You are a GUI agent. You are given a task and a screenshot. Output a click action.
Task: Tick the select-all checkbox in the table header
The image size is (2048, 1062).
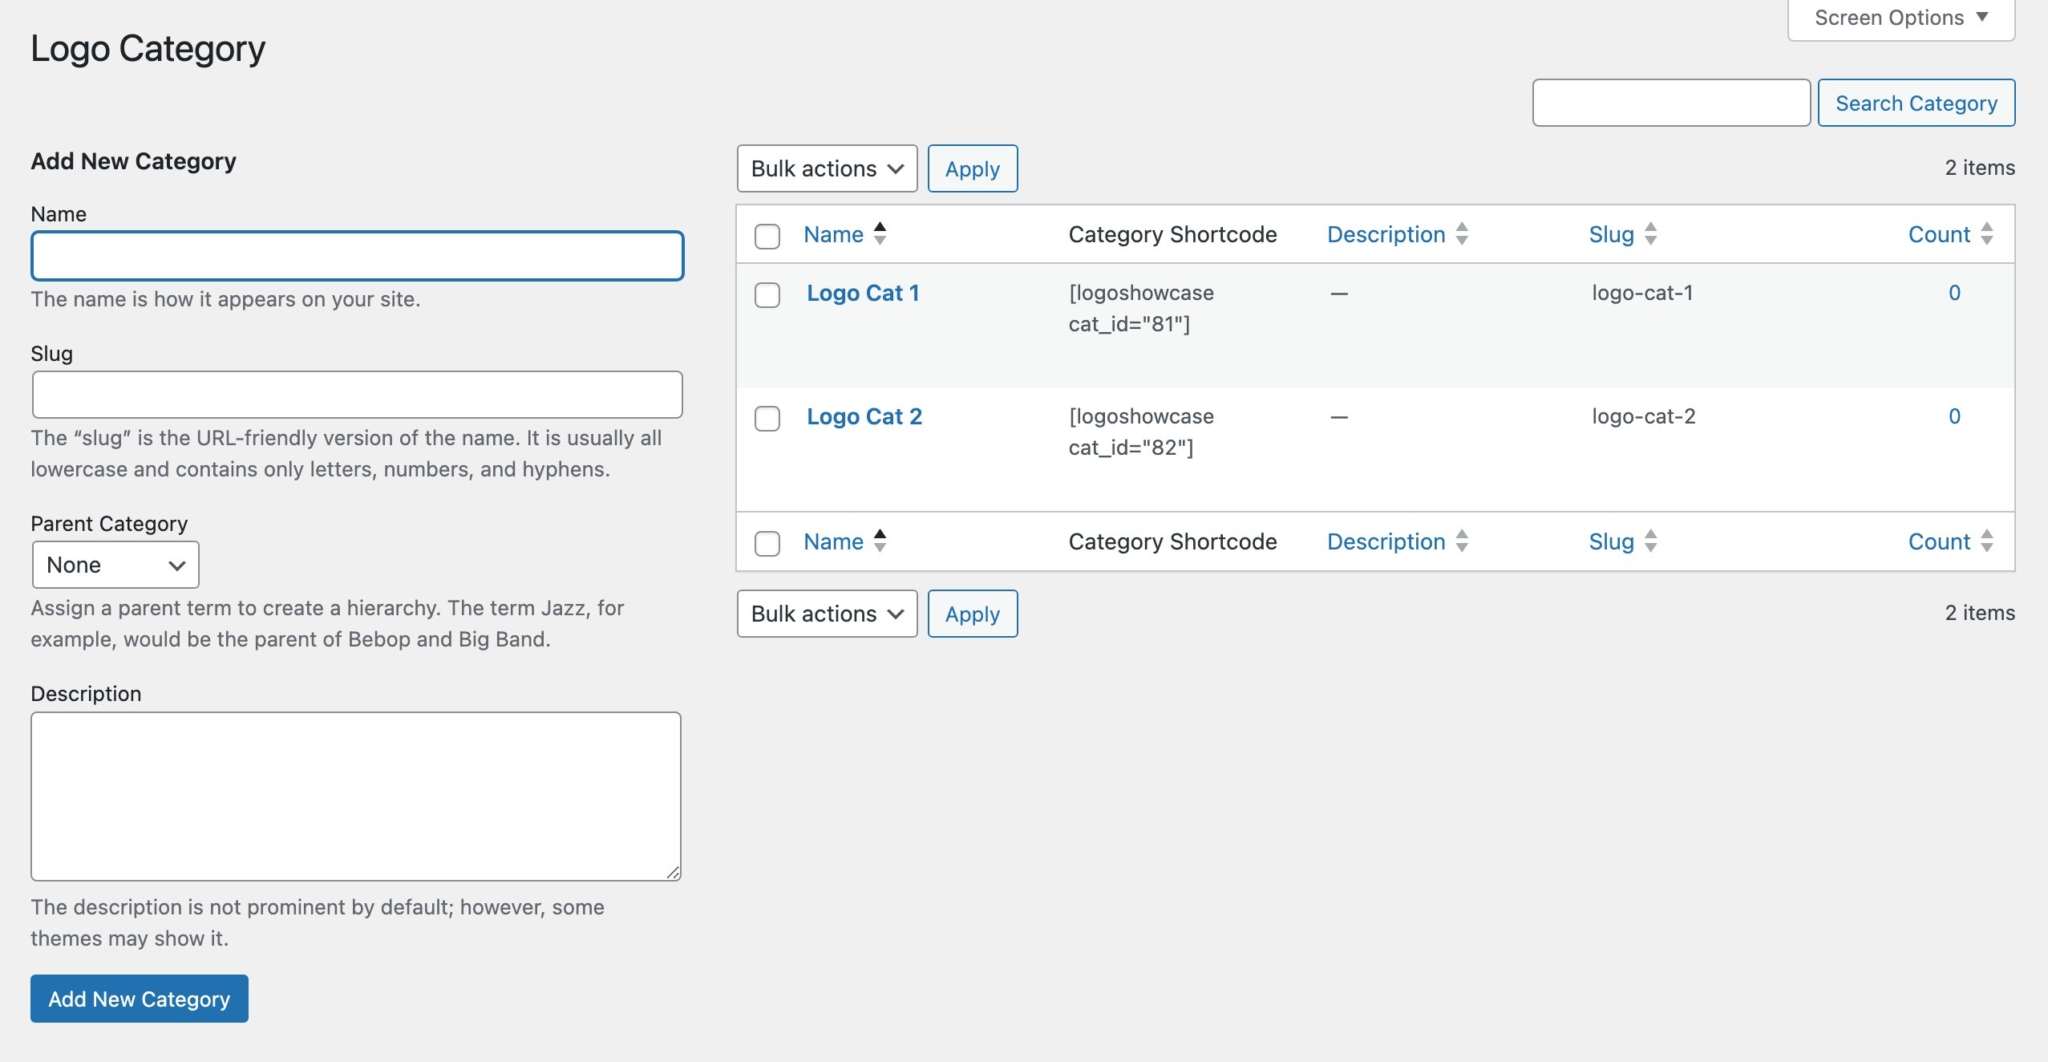(767, 236)
